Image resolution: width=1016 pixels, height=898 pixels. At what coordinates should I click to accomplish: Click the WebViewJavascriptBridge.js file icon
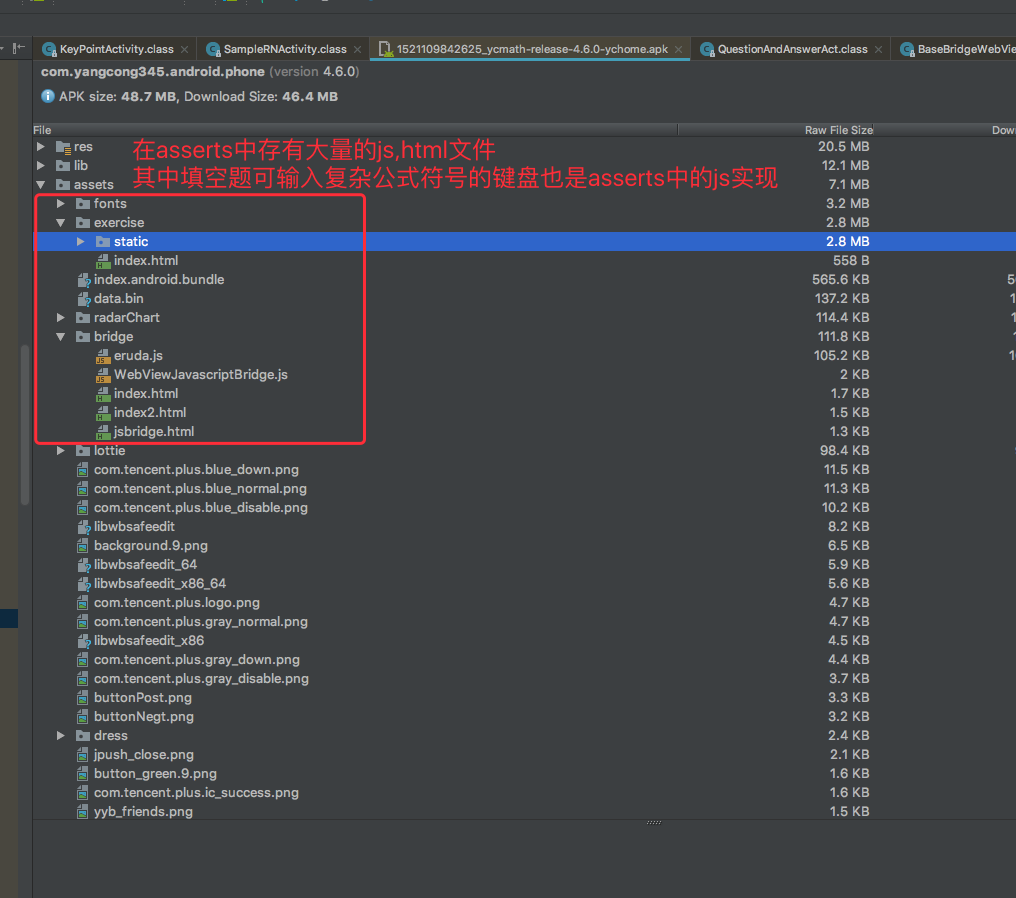[x=103, y=374]
